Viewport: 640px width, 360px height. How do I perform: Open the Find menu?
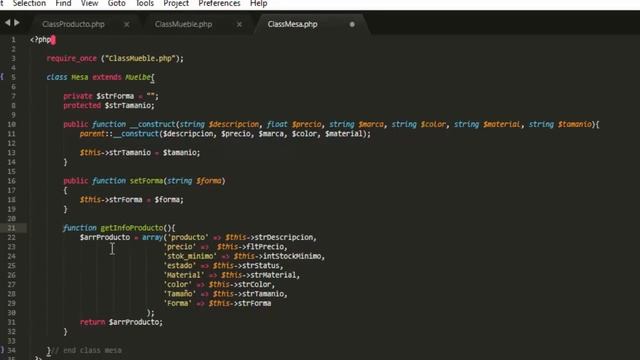[x=63, y=4]
